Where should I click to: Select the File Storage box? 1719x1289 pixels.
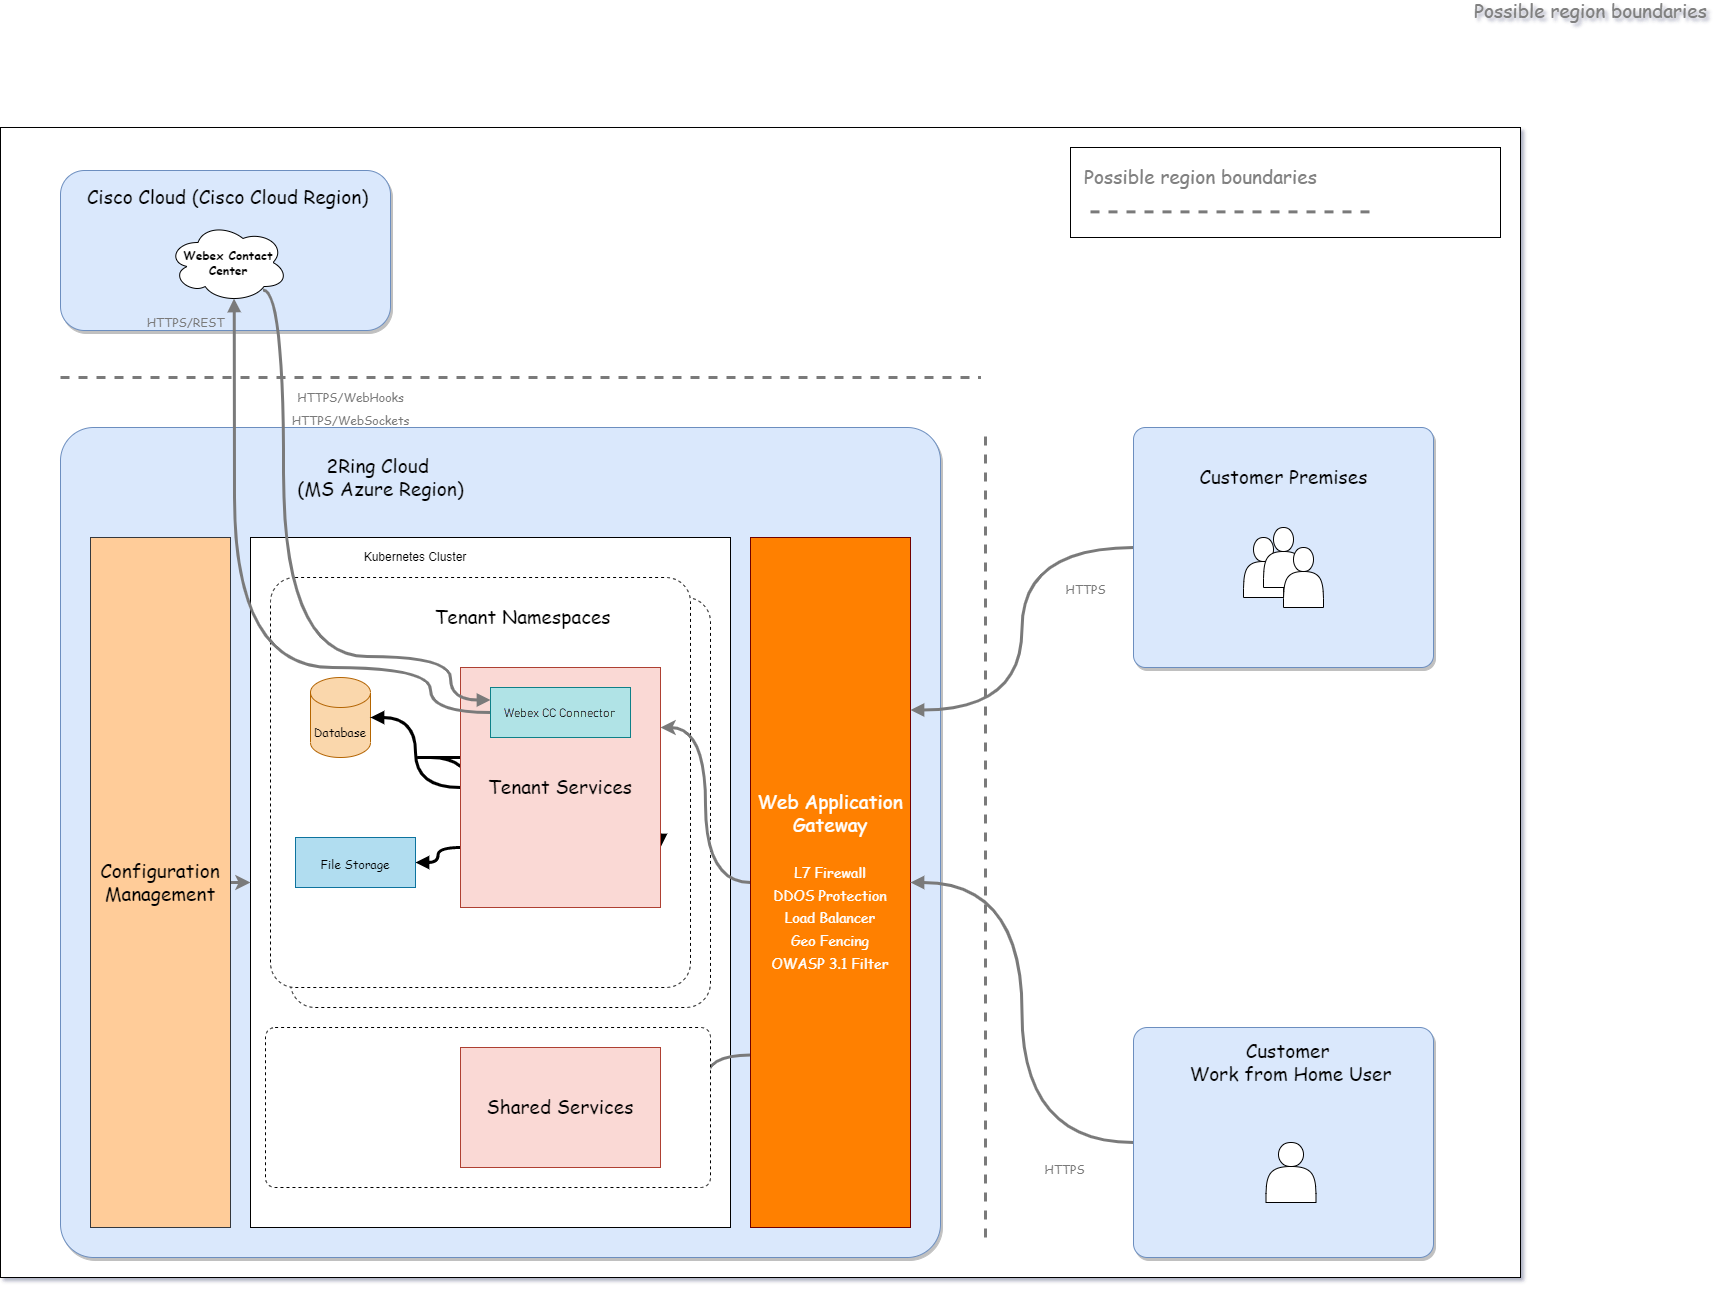tap(355, 862)
